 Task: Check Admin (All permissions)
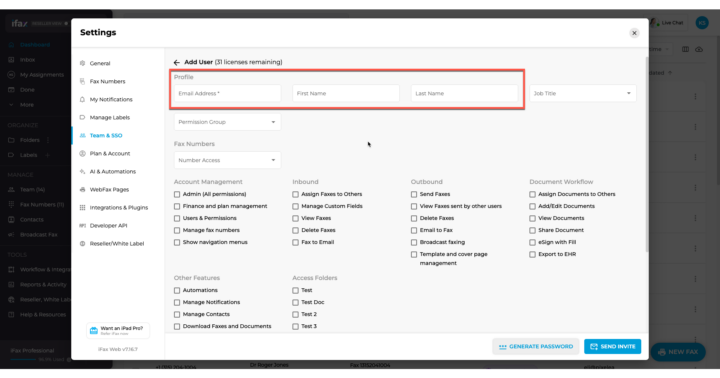pyautogui.click(x=177, y=194)
